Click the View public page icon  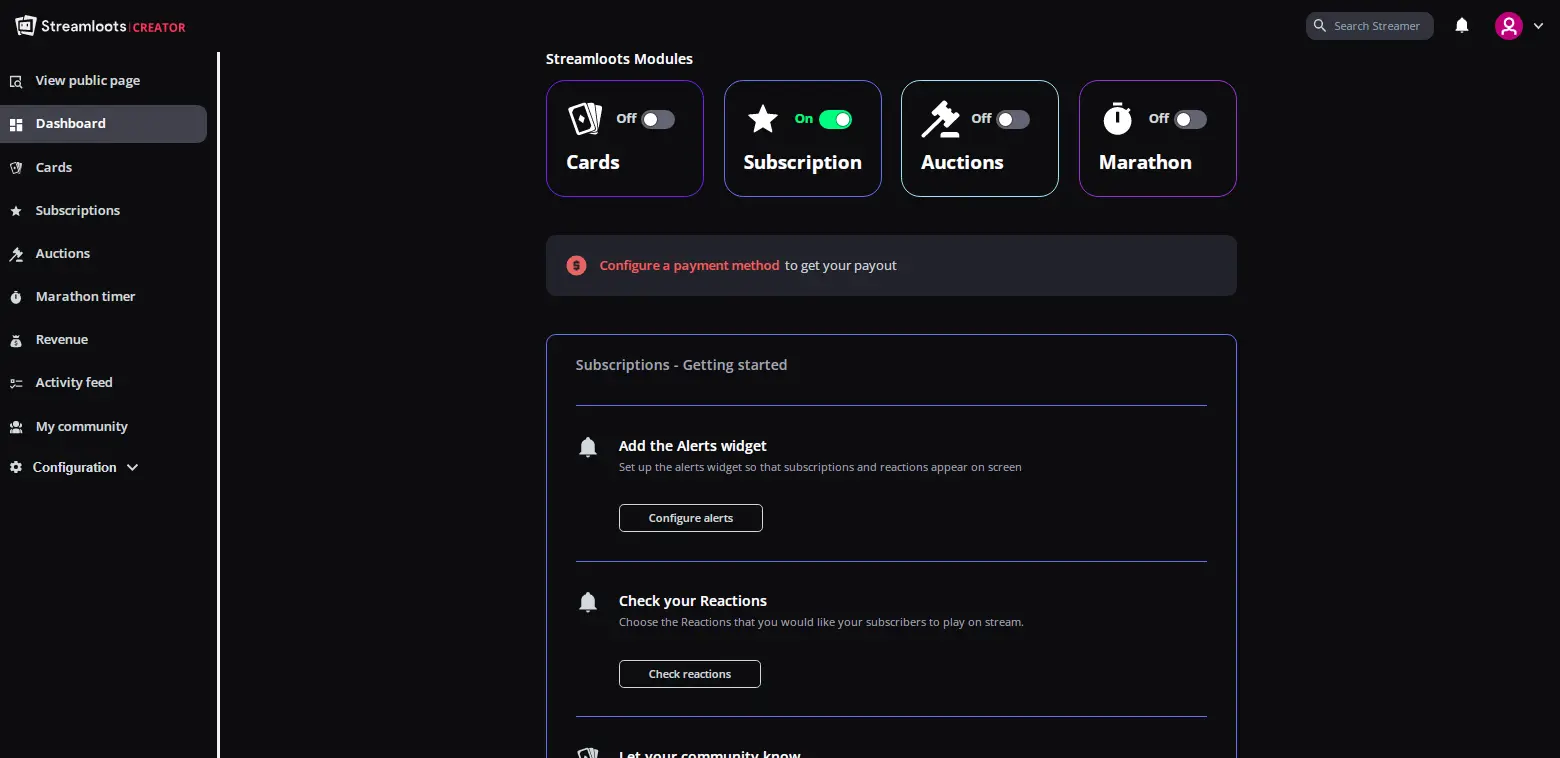point(16,81)
